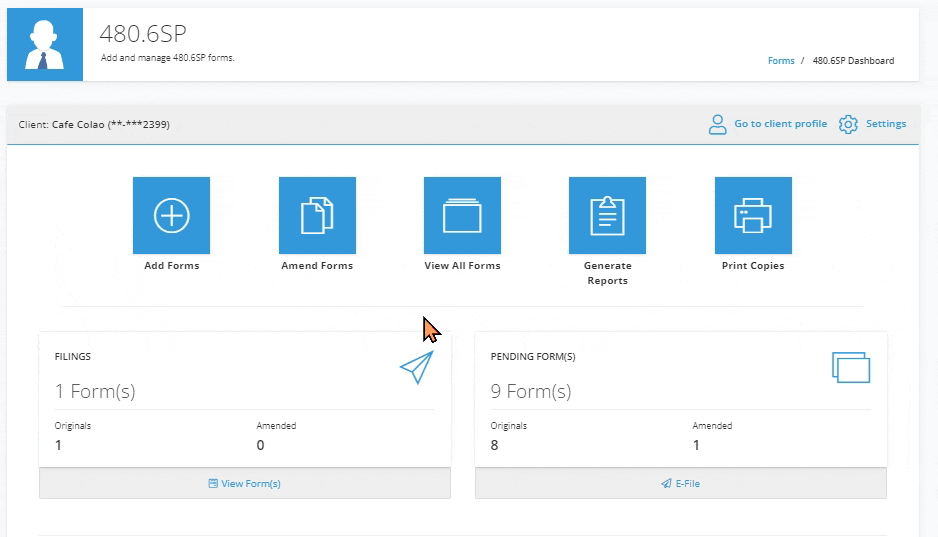
Task: Open the Generate Reports clipboard icon
Action: click(607, 215)
